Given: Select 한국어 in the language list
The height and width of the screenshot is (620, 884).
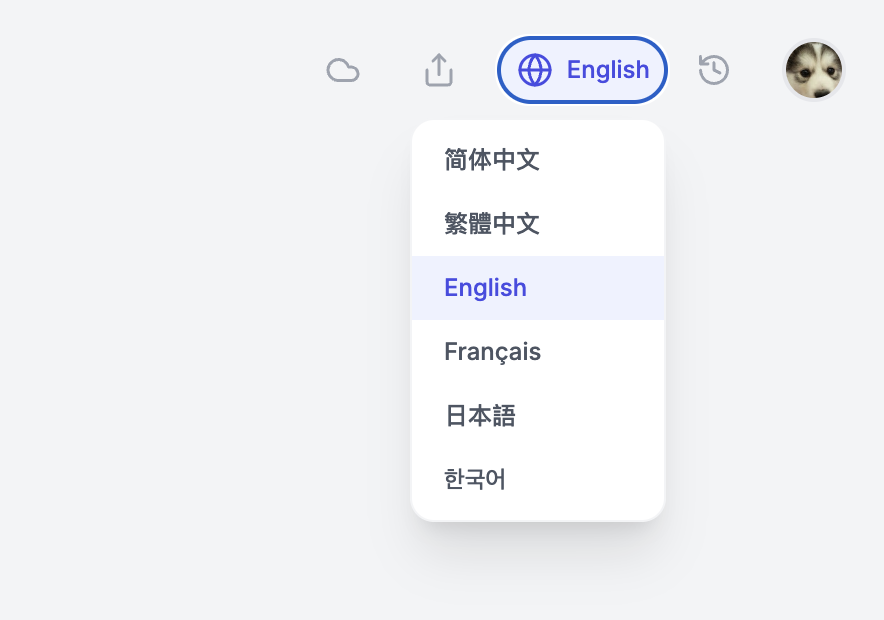Looking at the screenshot, I should (475, 480).
